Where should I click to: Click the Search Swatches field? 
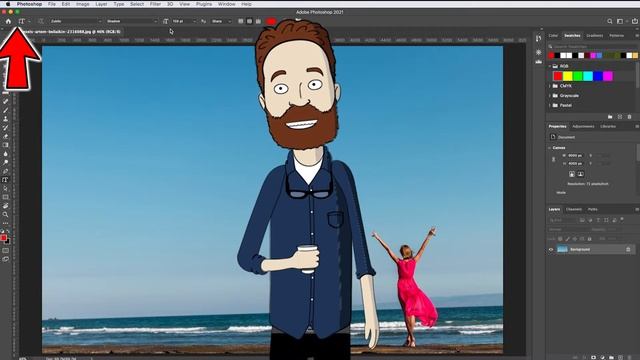pos(592,47)
